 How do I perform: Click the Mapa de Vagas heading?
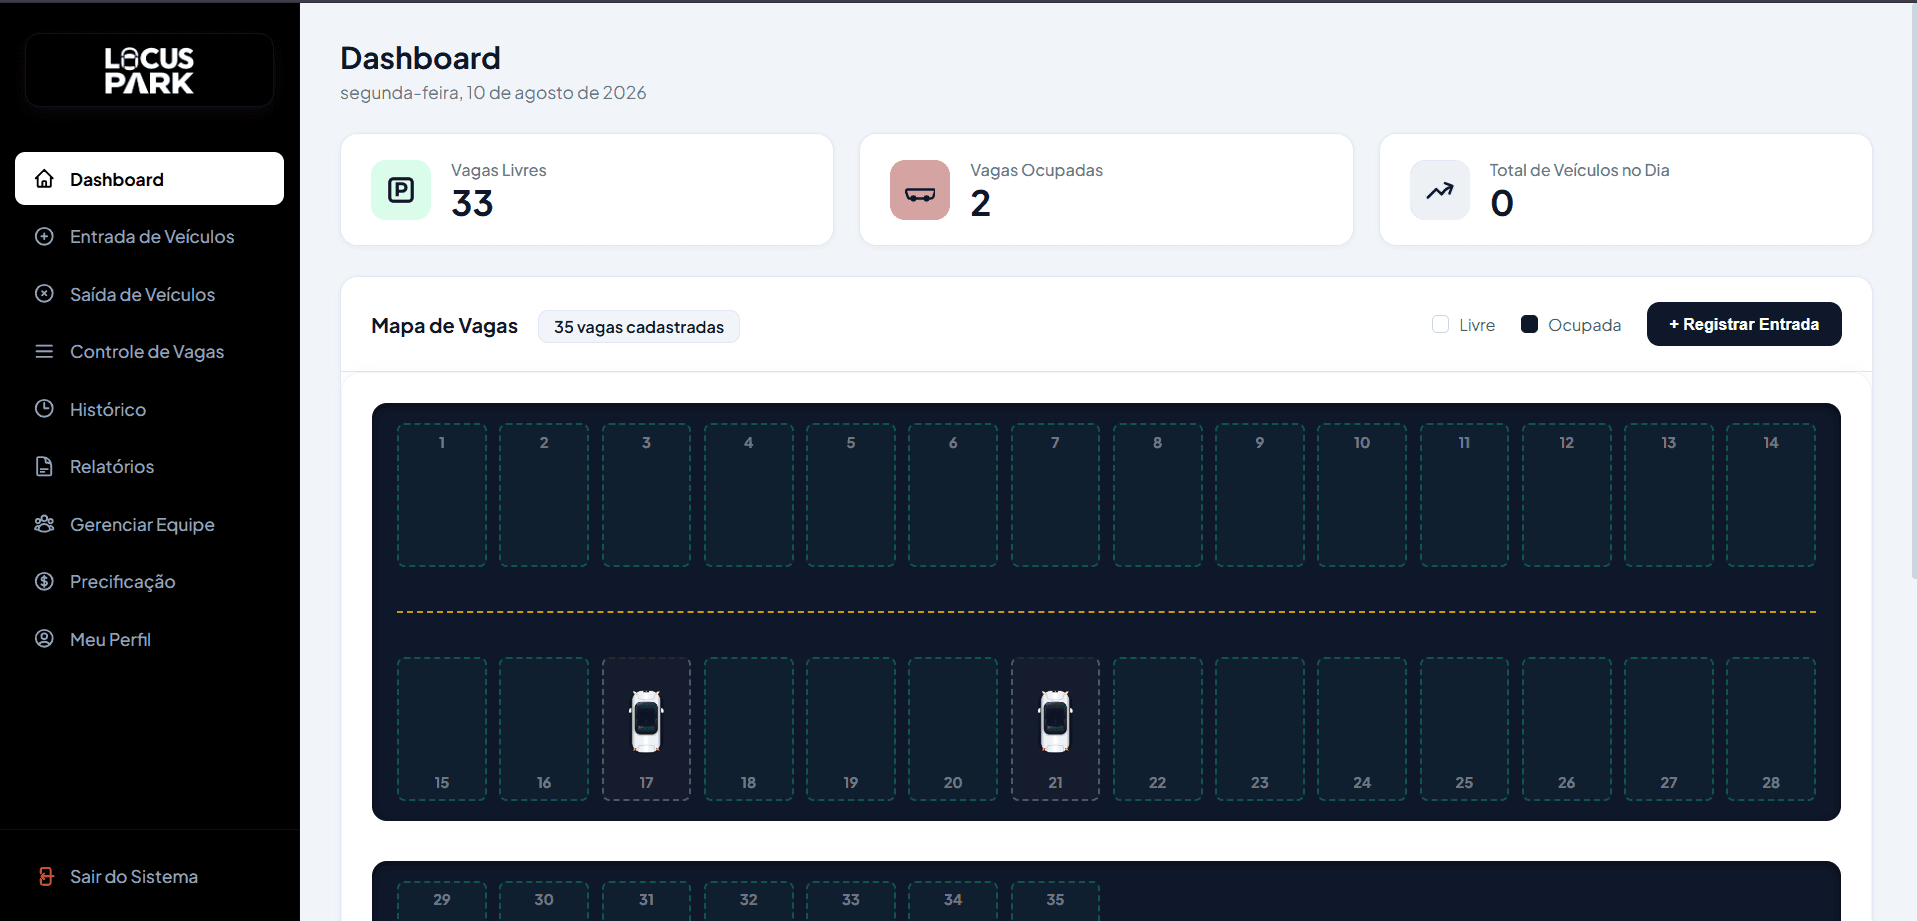click(x=444, y=326)
